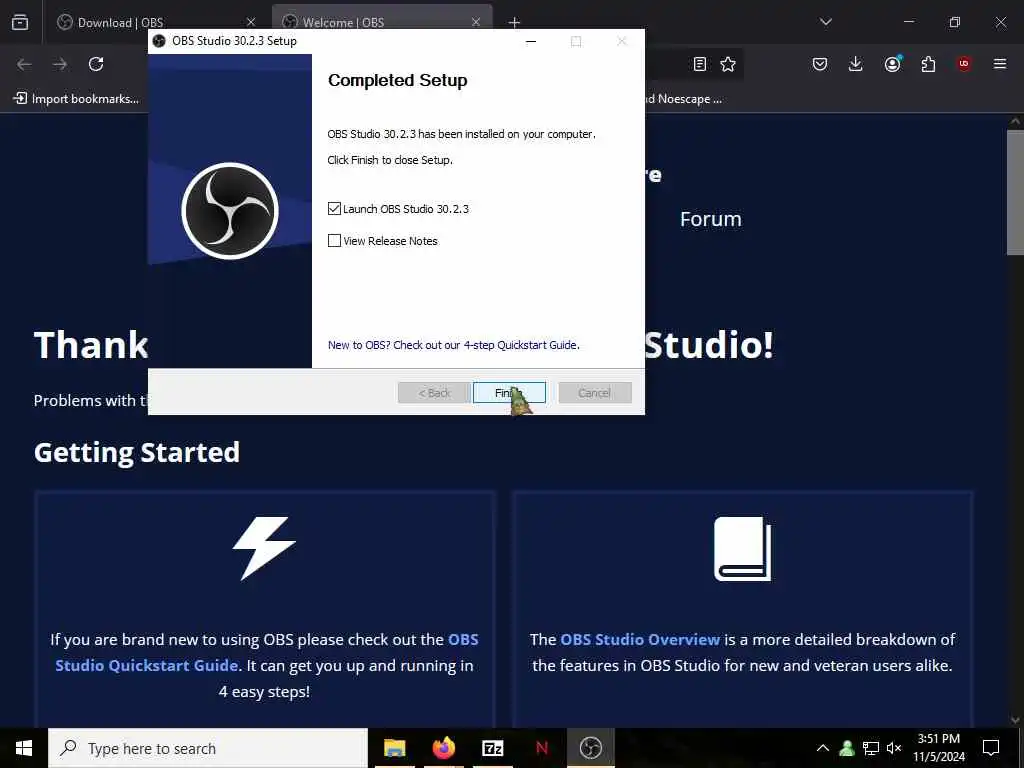This screenshot has width=1024, height=768.
Task: Click Finish in OBS Setup dialog
Action: 509,392
